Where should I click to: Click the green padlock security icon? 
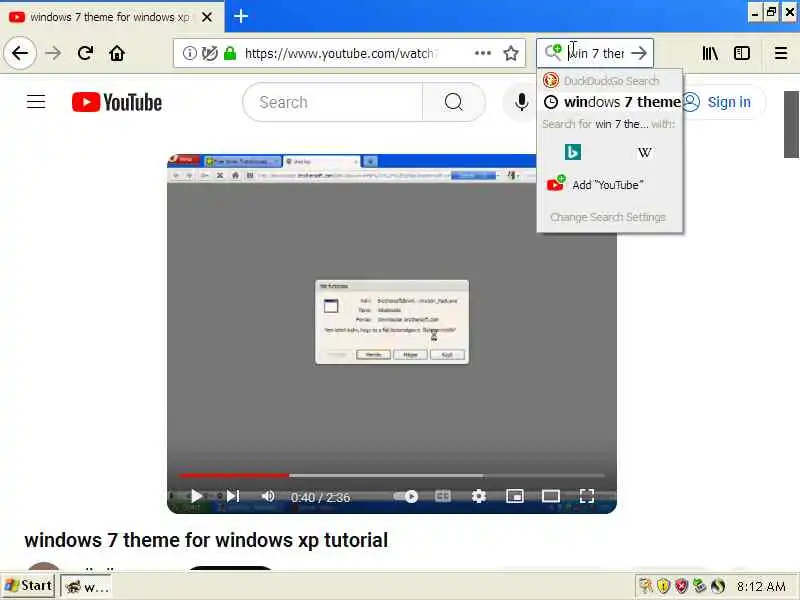tap(230, 53)
